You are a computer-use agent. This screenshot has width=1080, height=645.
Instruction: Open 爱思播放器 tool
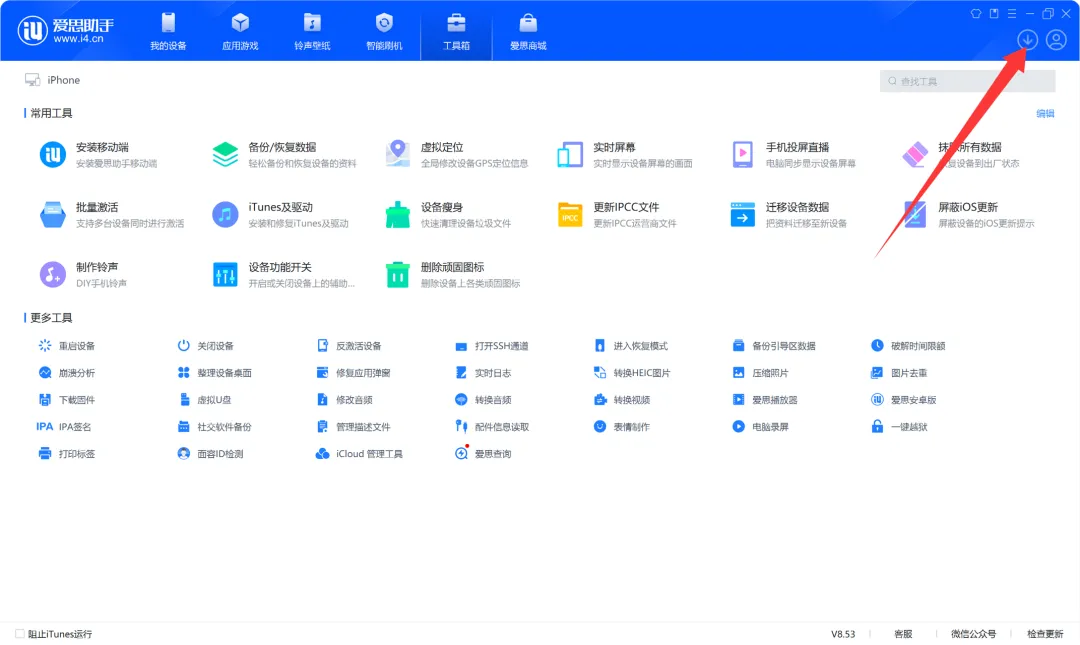765,400
